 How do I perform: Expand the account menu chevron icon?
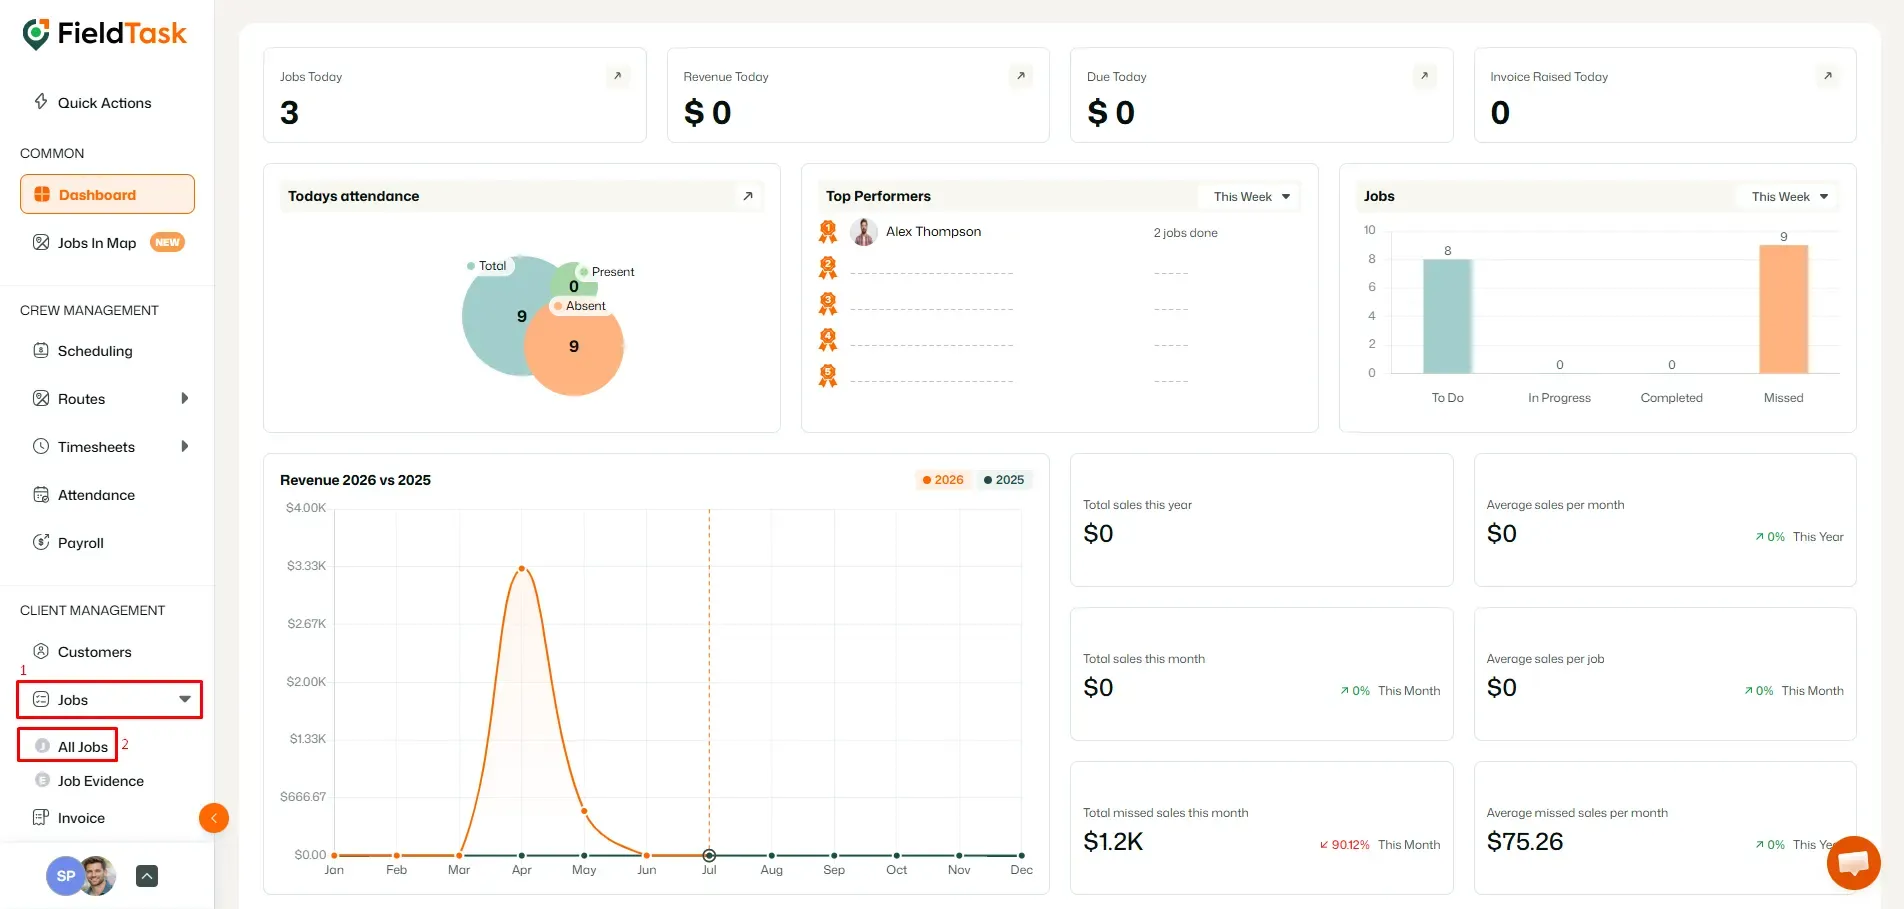[147, 876]
